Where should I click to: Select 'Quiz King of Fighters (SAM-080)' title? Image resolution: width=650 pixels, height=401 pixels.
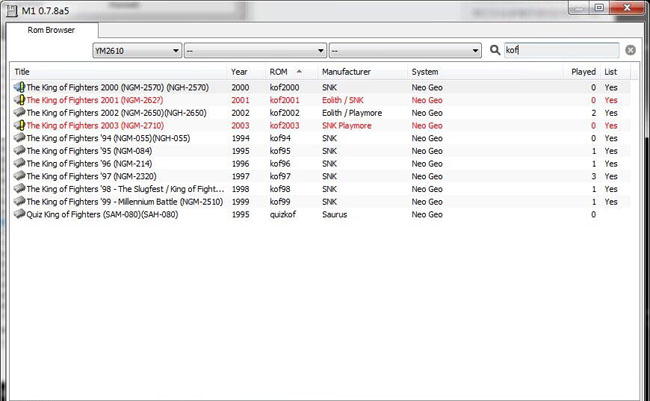pos(102,214)
